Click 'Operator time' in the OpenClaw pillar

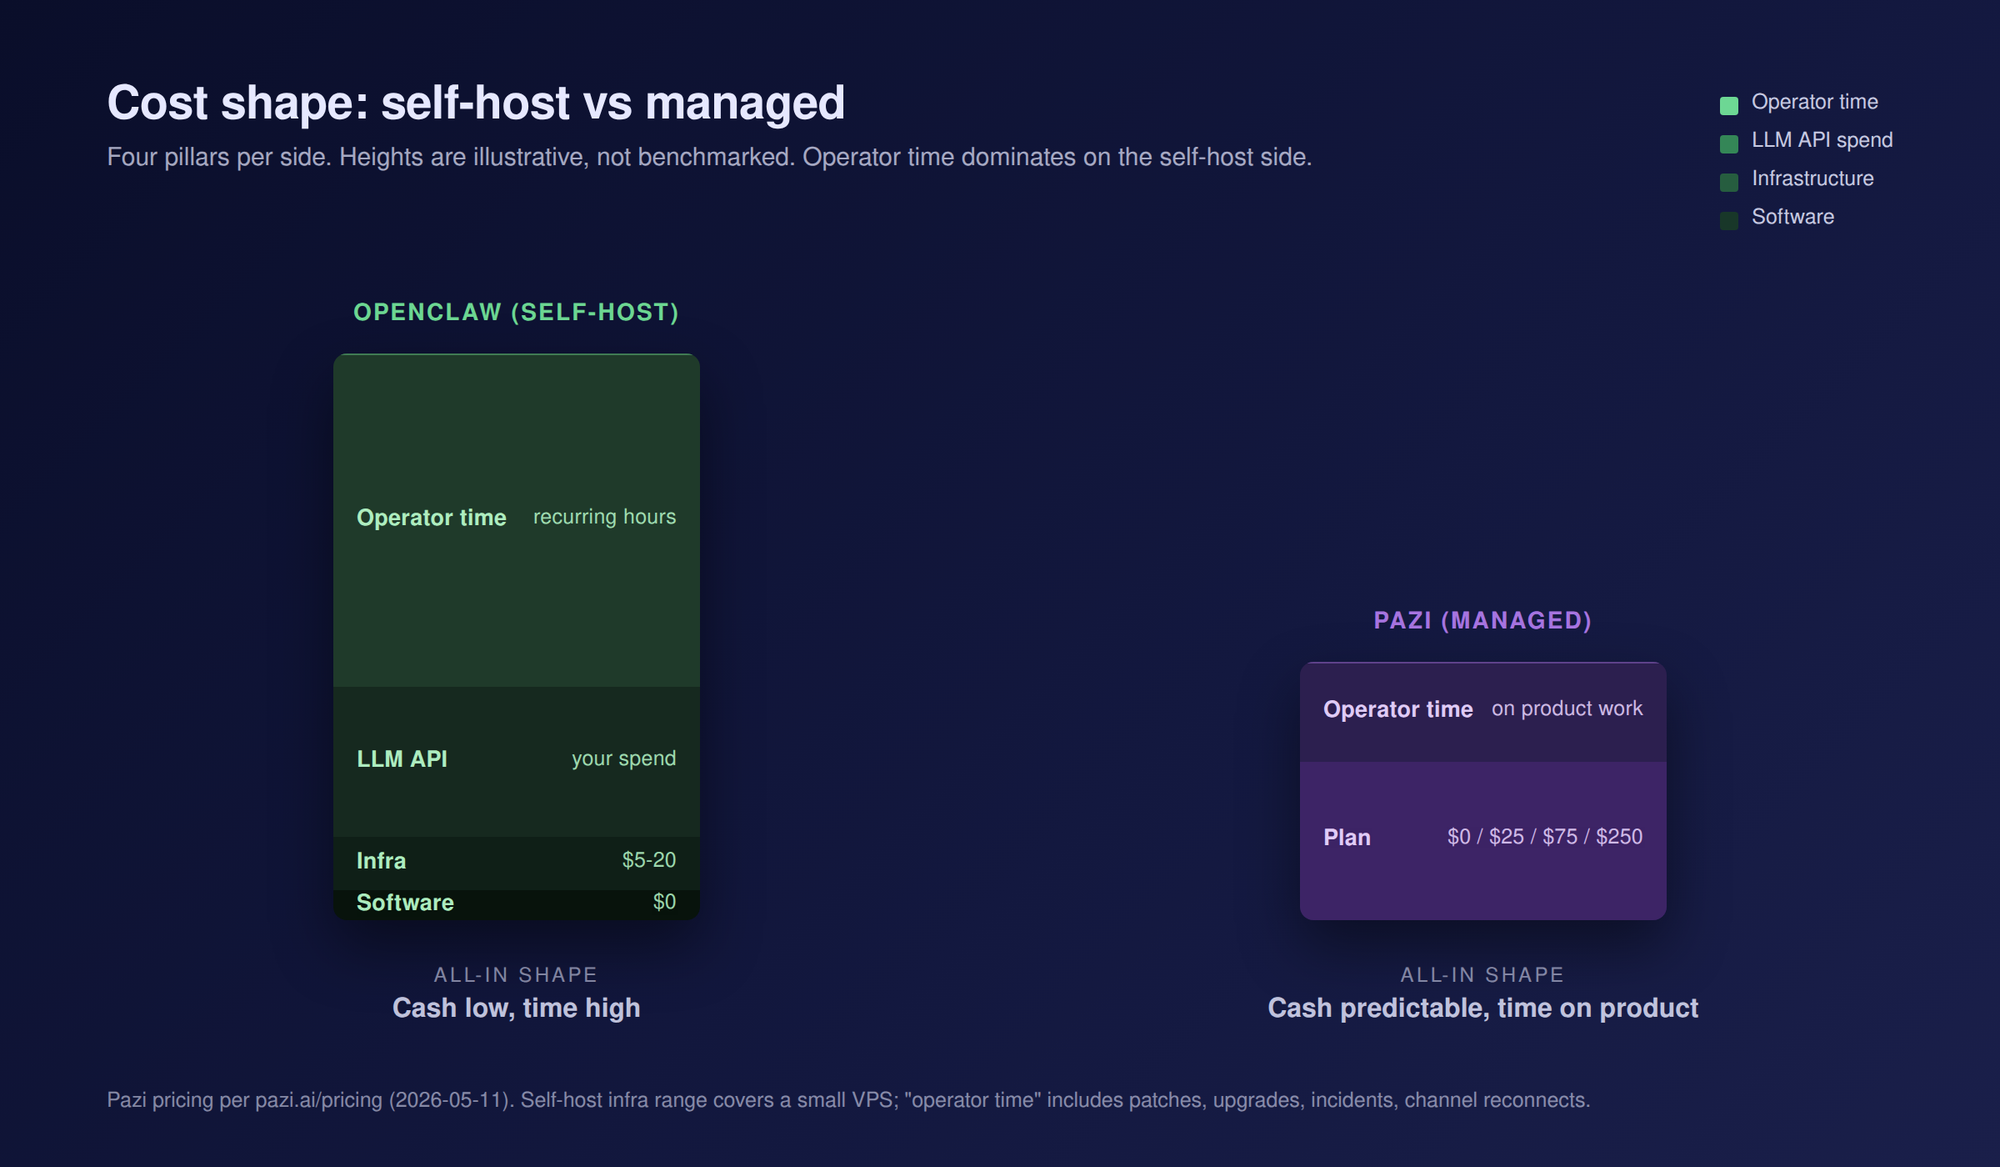431,518
